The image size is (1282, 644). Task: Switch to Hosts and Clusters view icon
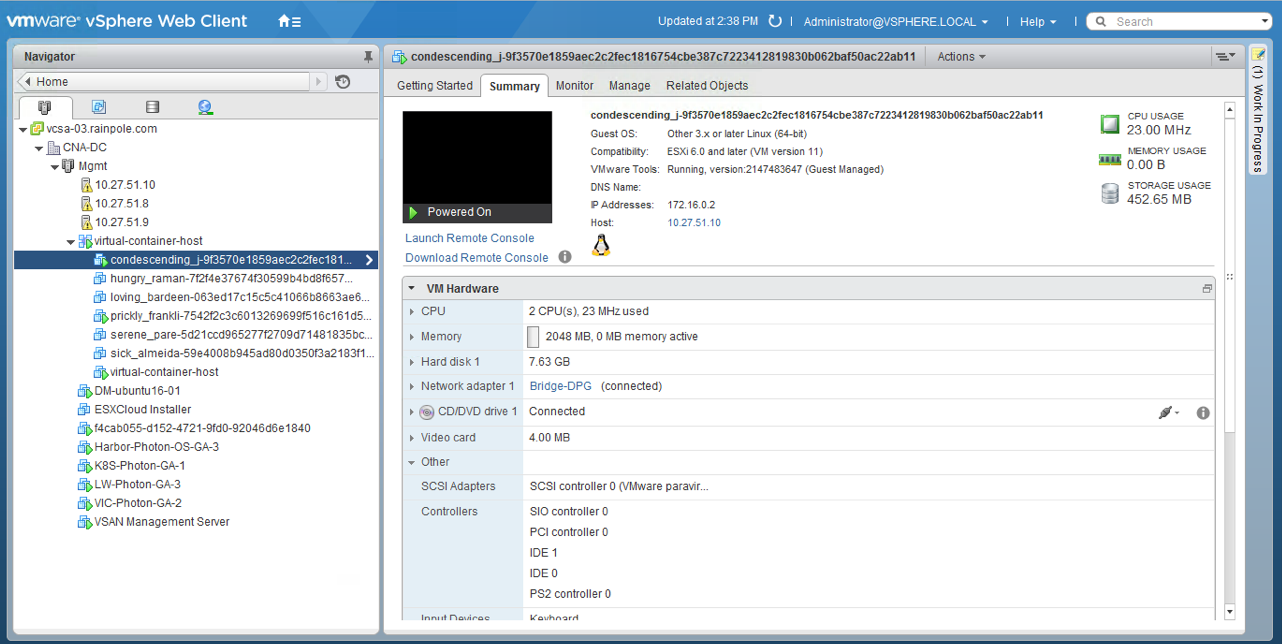click(x=44, y=107)
